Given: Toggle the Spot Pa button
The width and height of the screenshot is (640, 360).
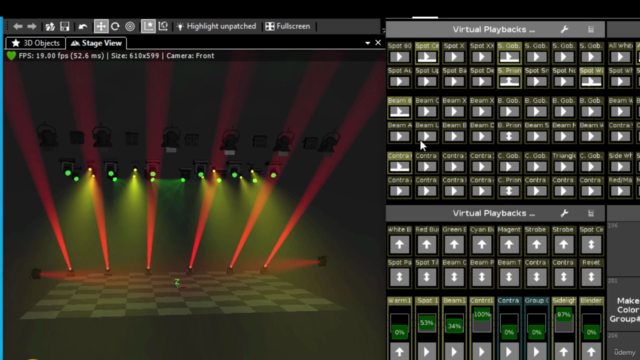Looking at the screenshot, I should (400, 277).
